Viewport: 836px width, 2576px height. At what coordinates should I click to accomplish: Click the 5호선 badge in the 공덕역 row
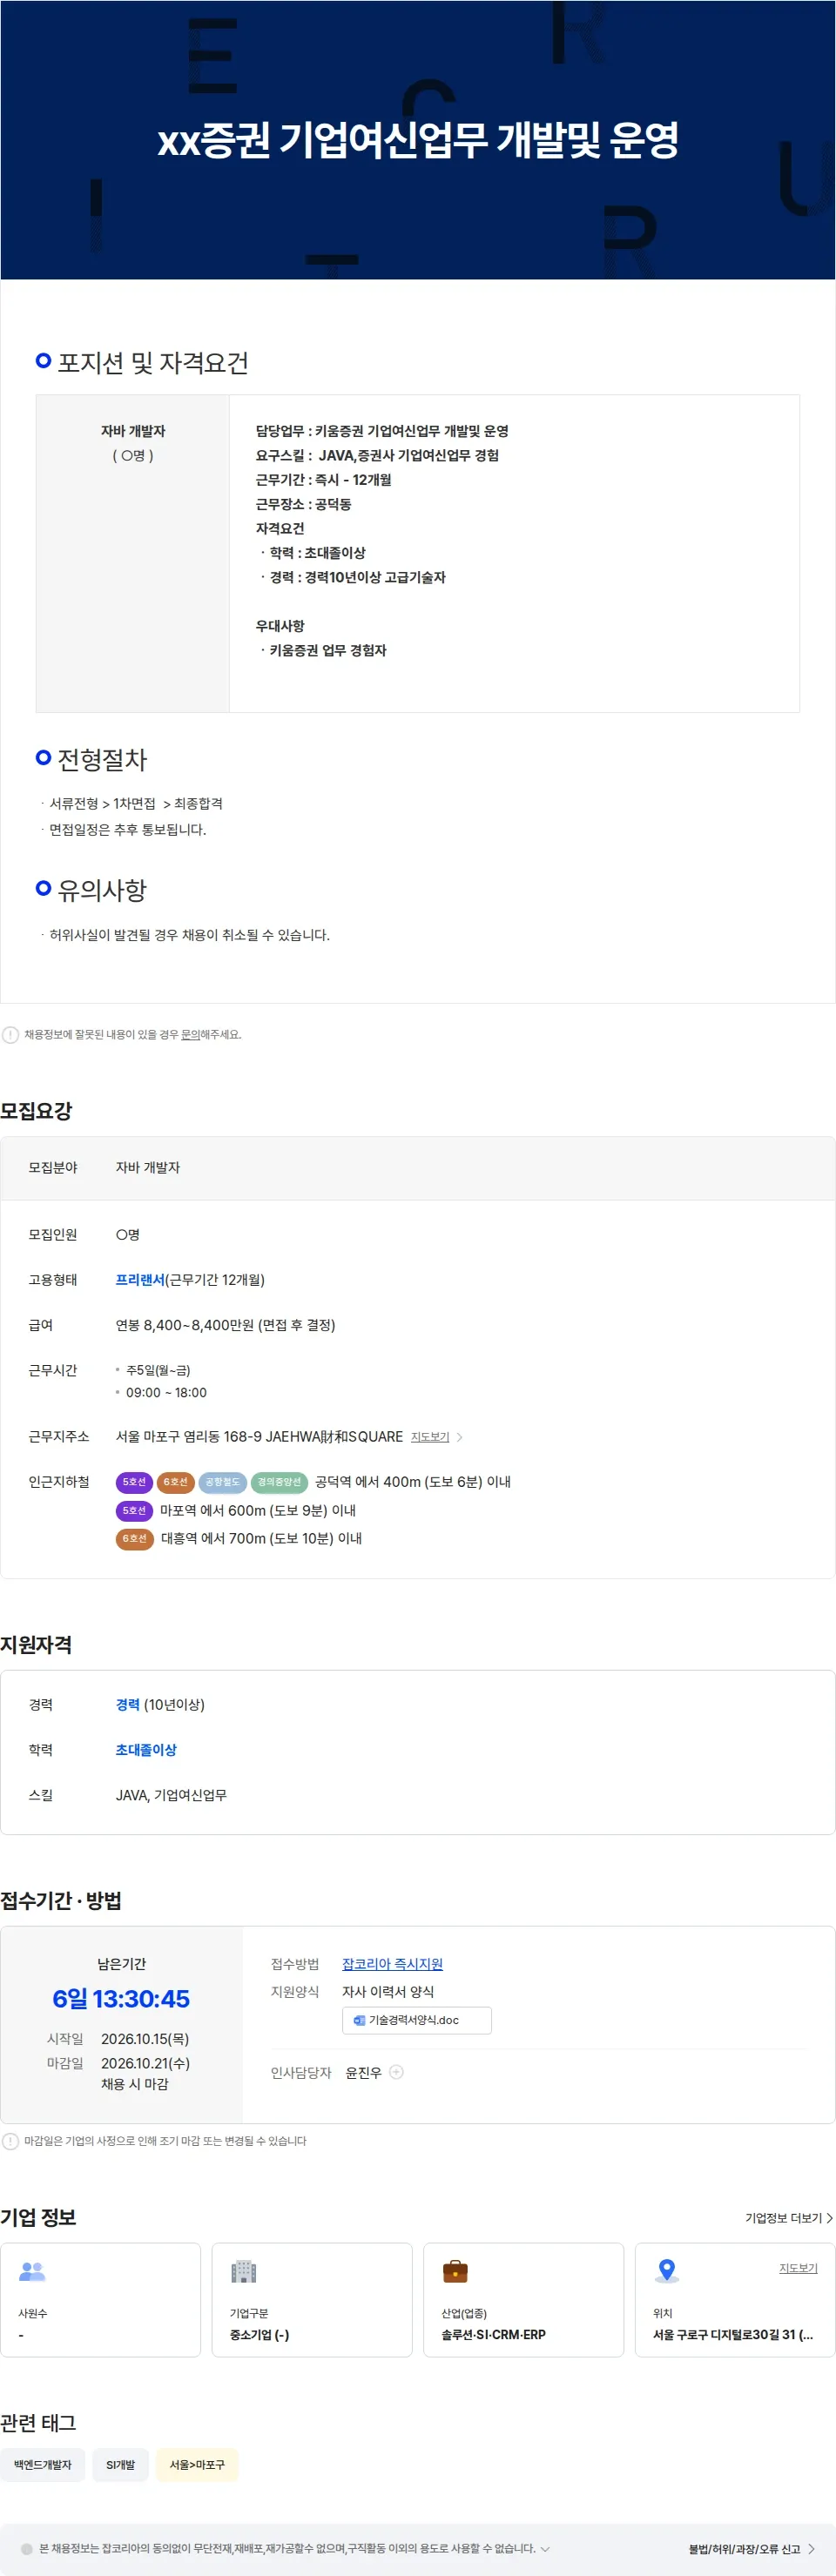point(134,1482)
